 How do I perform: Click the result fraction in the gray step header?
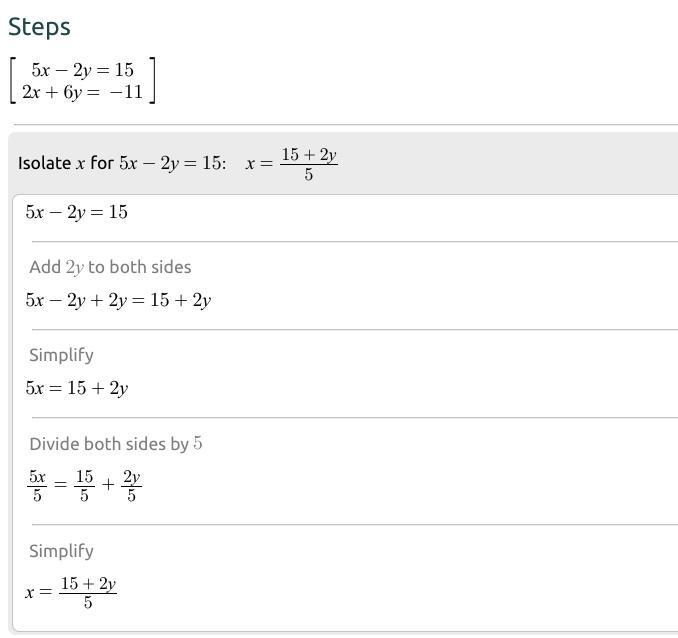(x=309, y=164)
